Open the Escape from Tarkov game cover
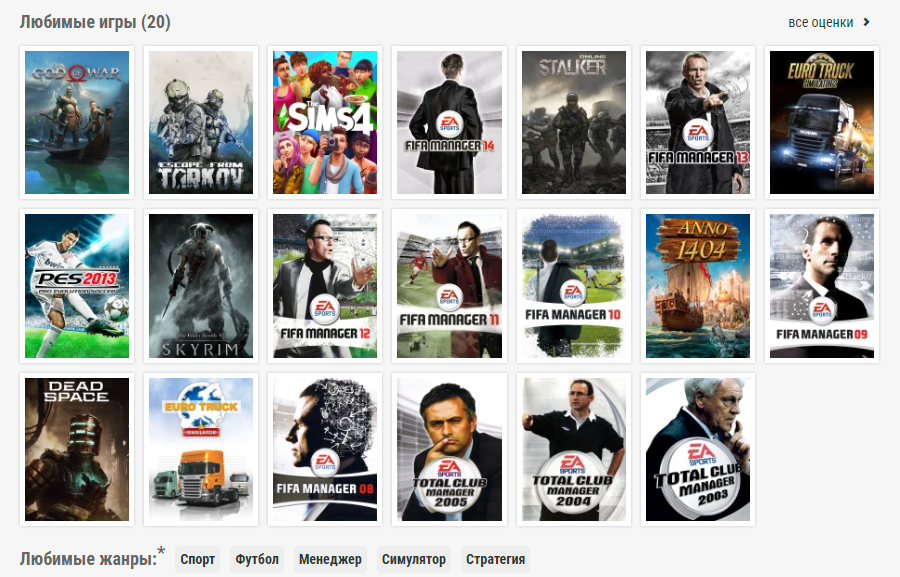This screenshot has height=577, width=900. (201, 122)
